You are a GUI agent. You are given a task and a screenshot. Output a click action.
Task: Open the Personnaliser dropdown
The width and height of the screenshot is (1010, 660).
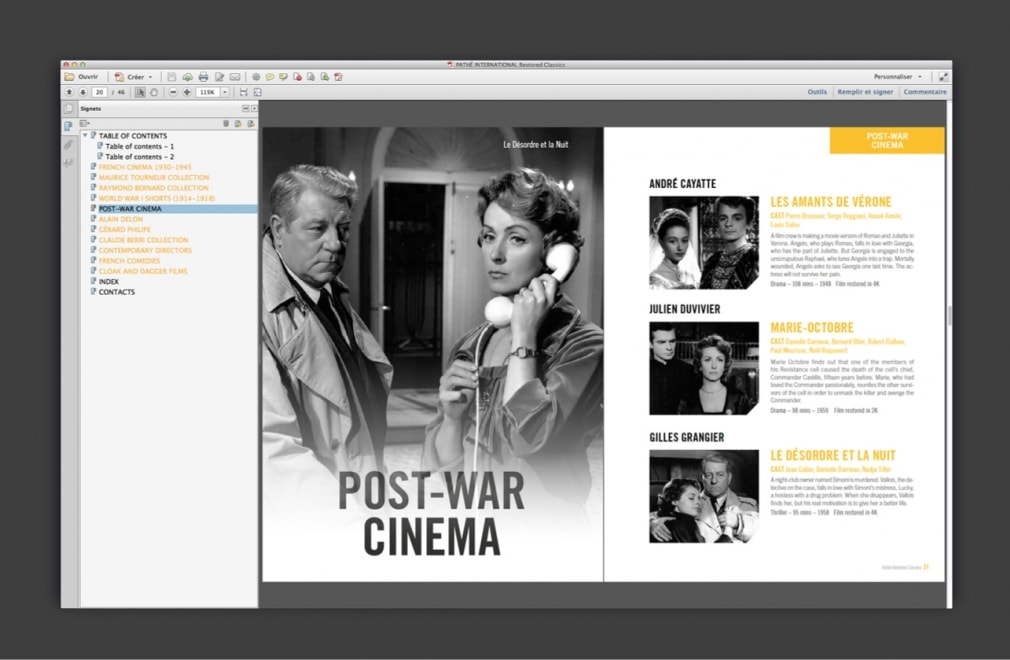[895, 76]
